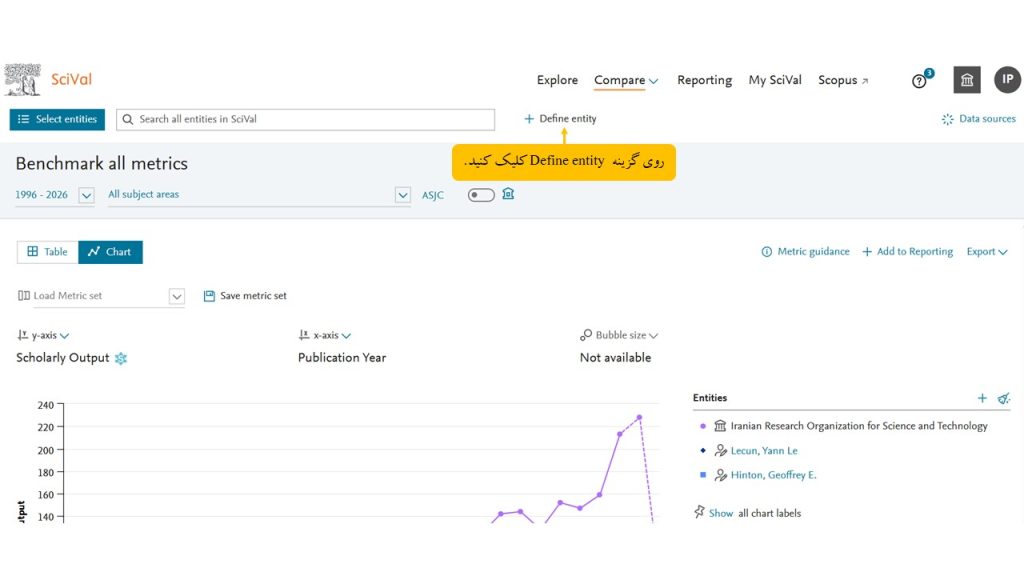Image resolution: width=1024 pixels, height=576 pixels.
Task: Click the highlight icon in Entities panel
Action: (x=1004, y=398)
